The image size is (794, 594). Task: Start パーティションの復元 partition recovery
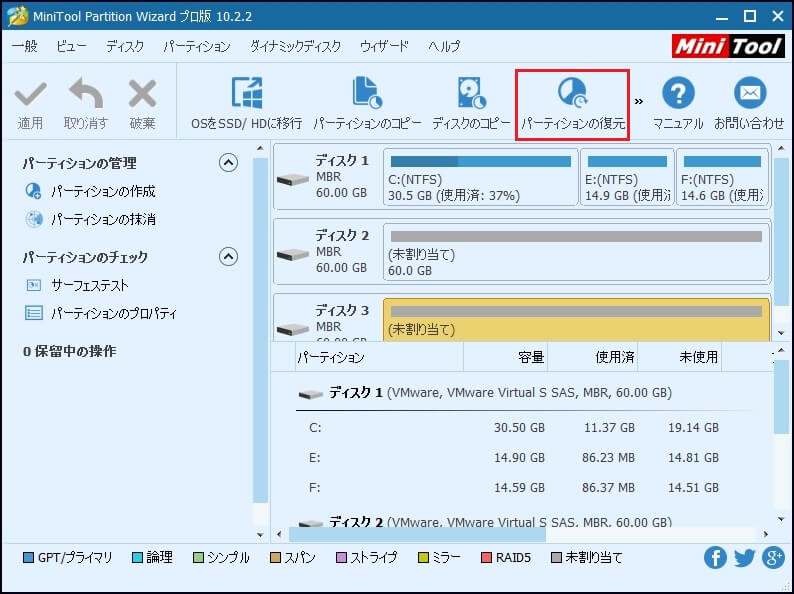pos(573,105)
